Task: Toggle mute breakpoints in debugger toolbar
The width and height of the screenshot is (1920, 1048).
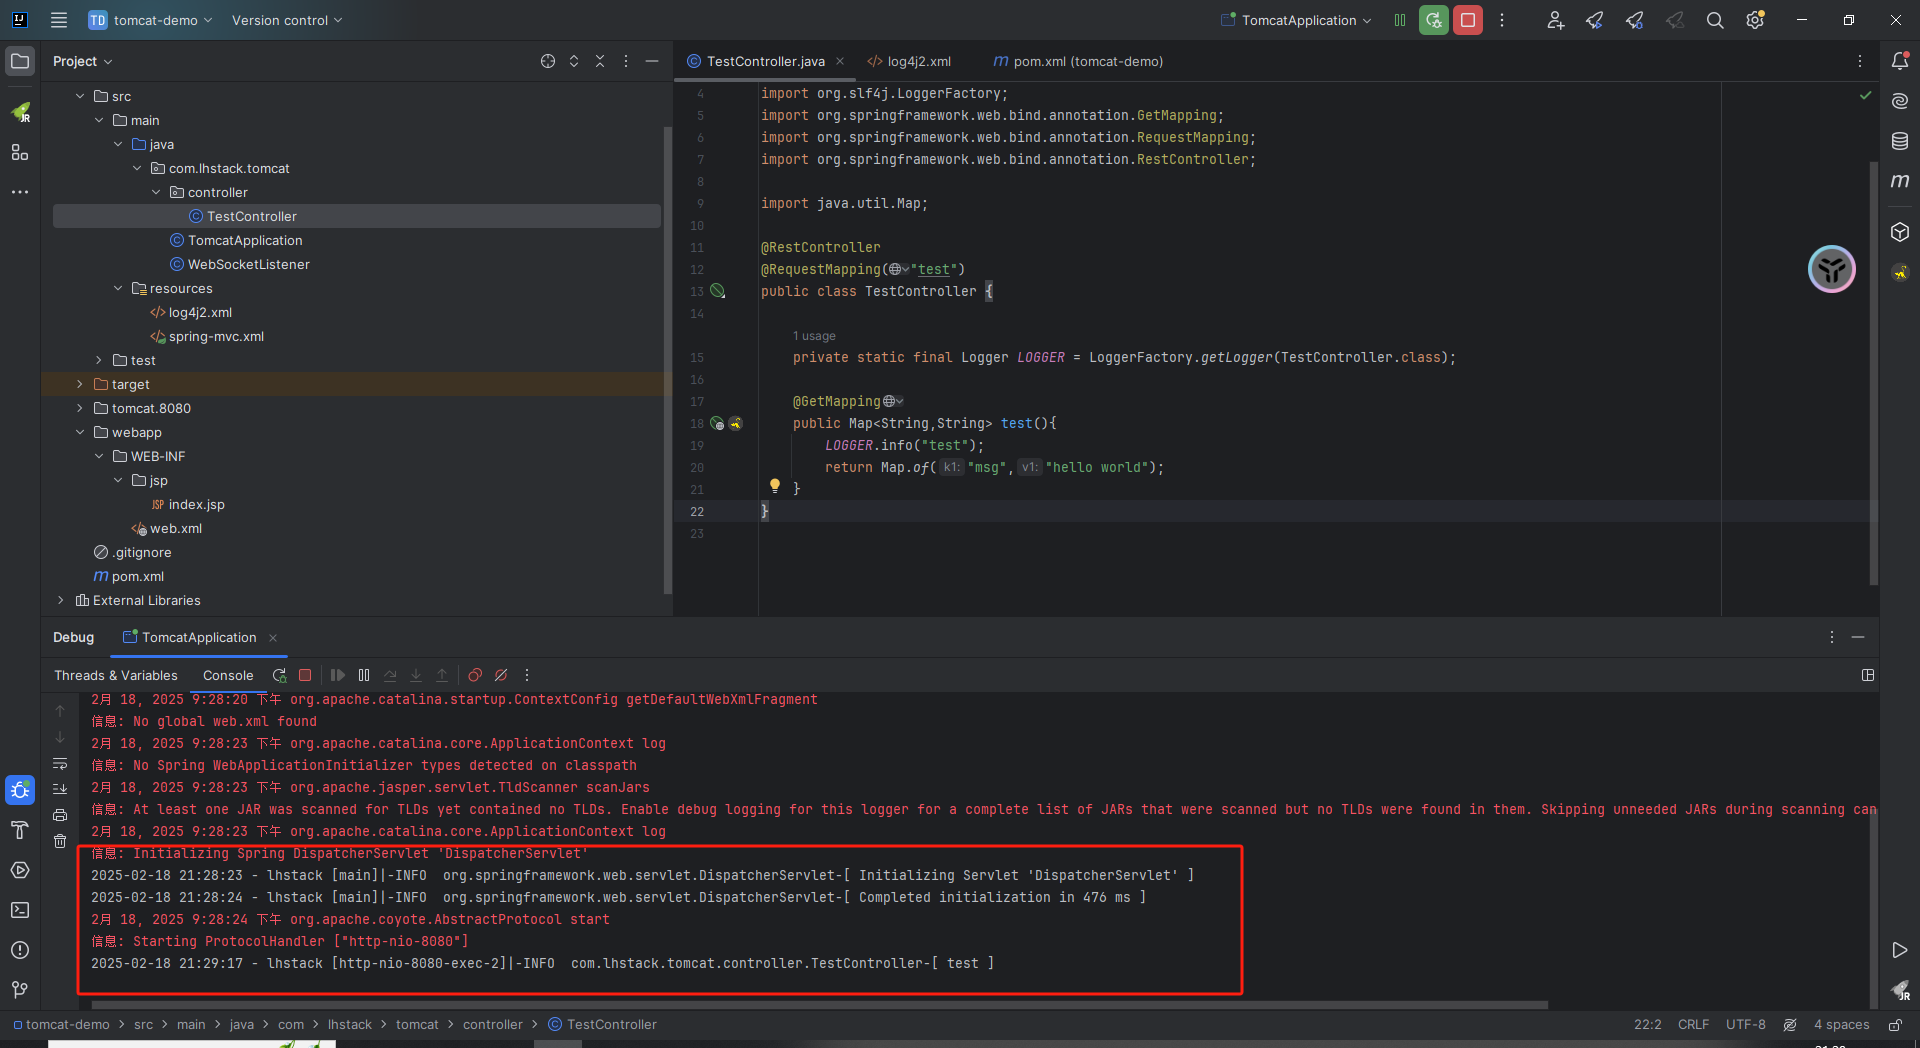Action: 501,675
